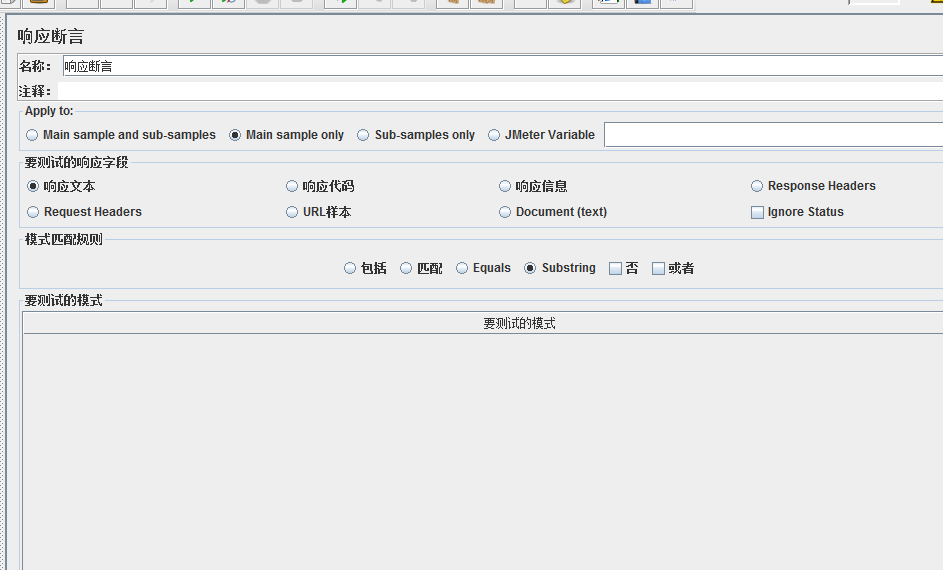Click the 注释 comments input field
943x570 pixels.
pyautogui.click(x=500, y=91)
